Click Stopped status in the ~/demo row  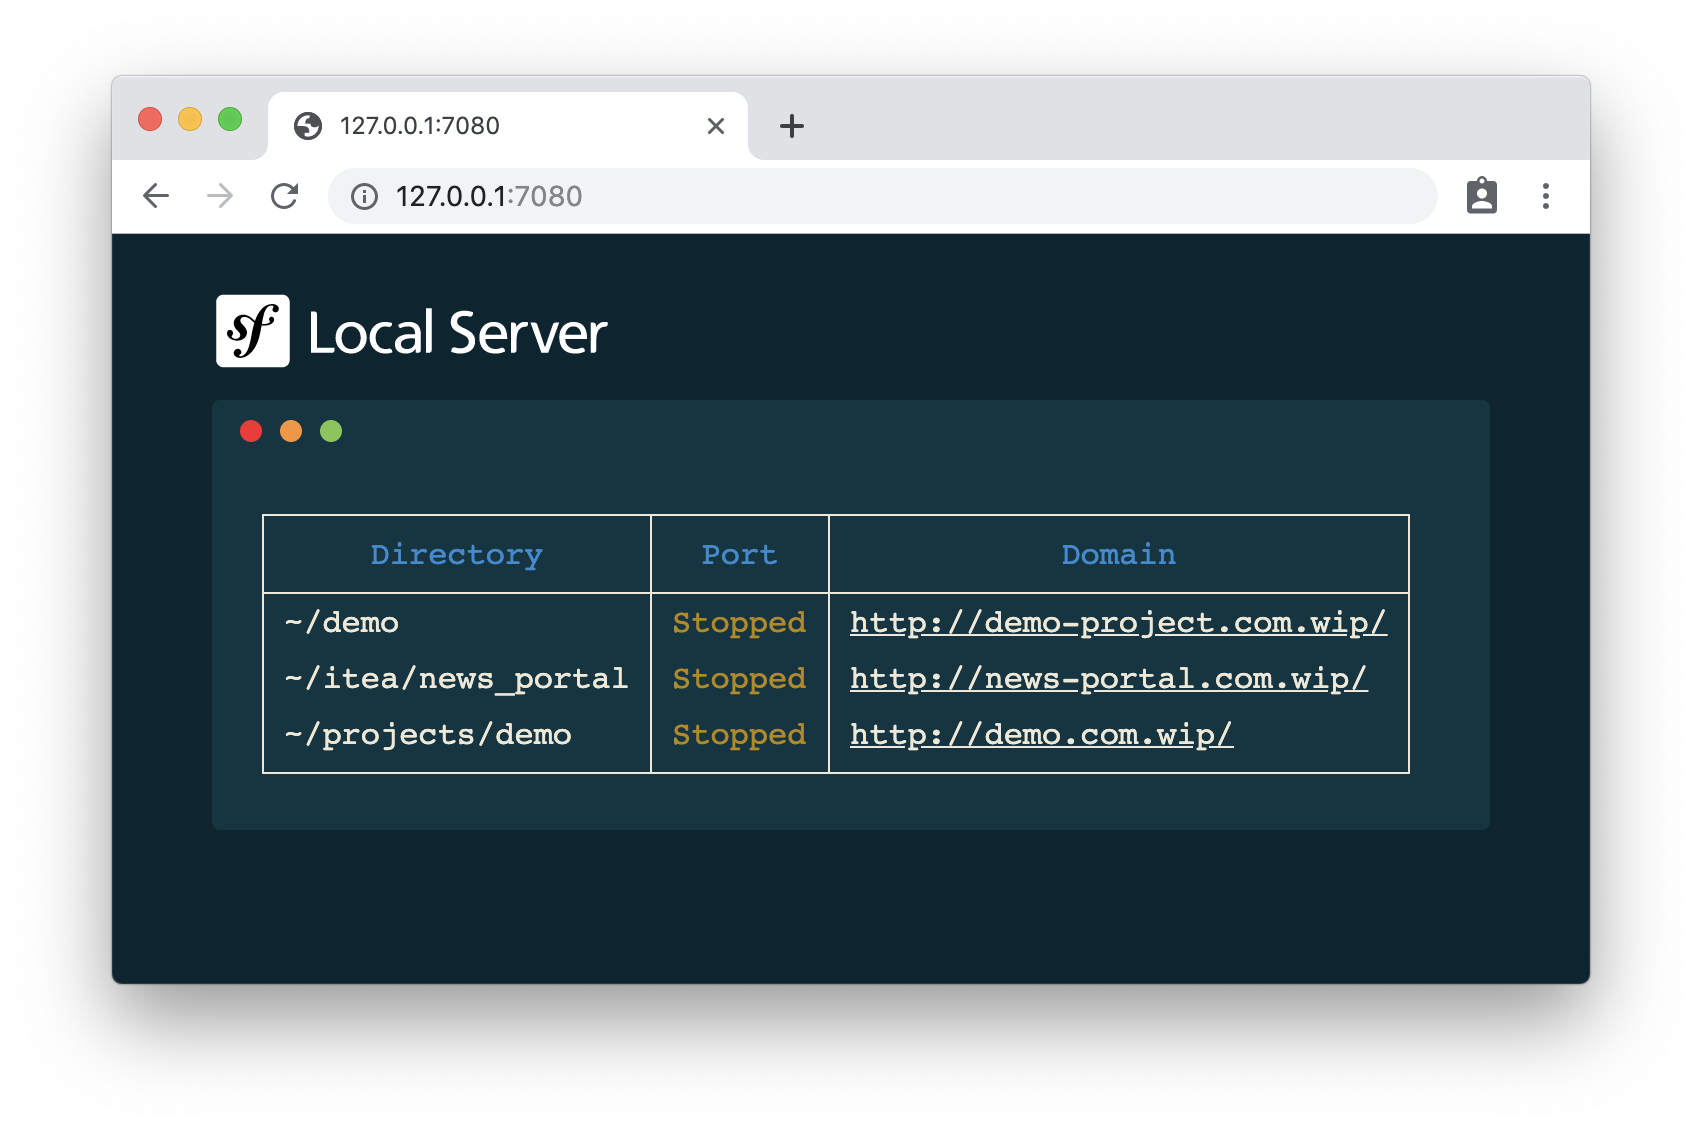739,623
